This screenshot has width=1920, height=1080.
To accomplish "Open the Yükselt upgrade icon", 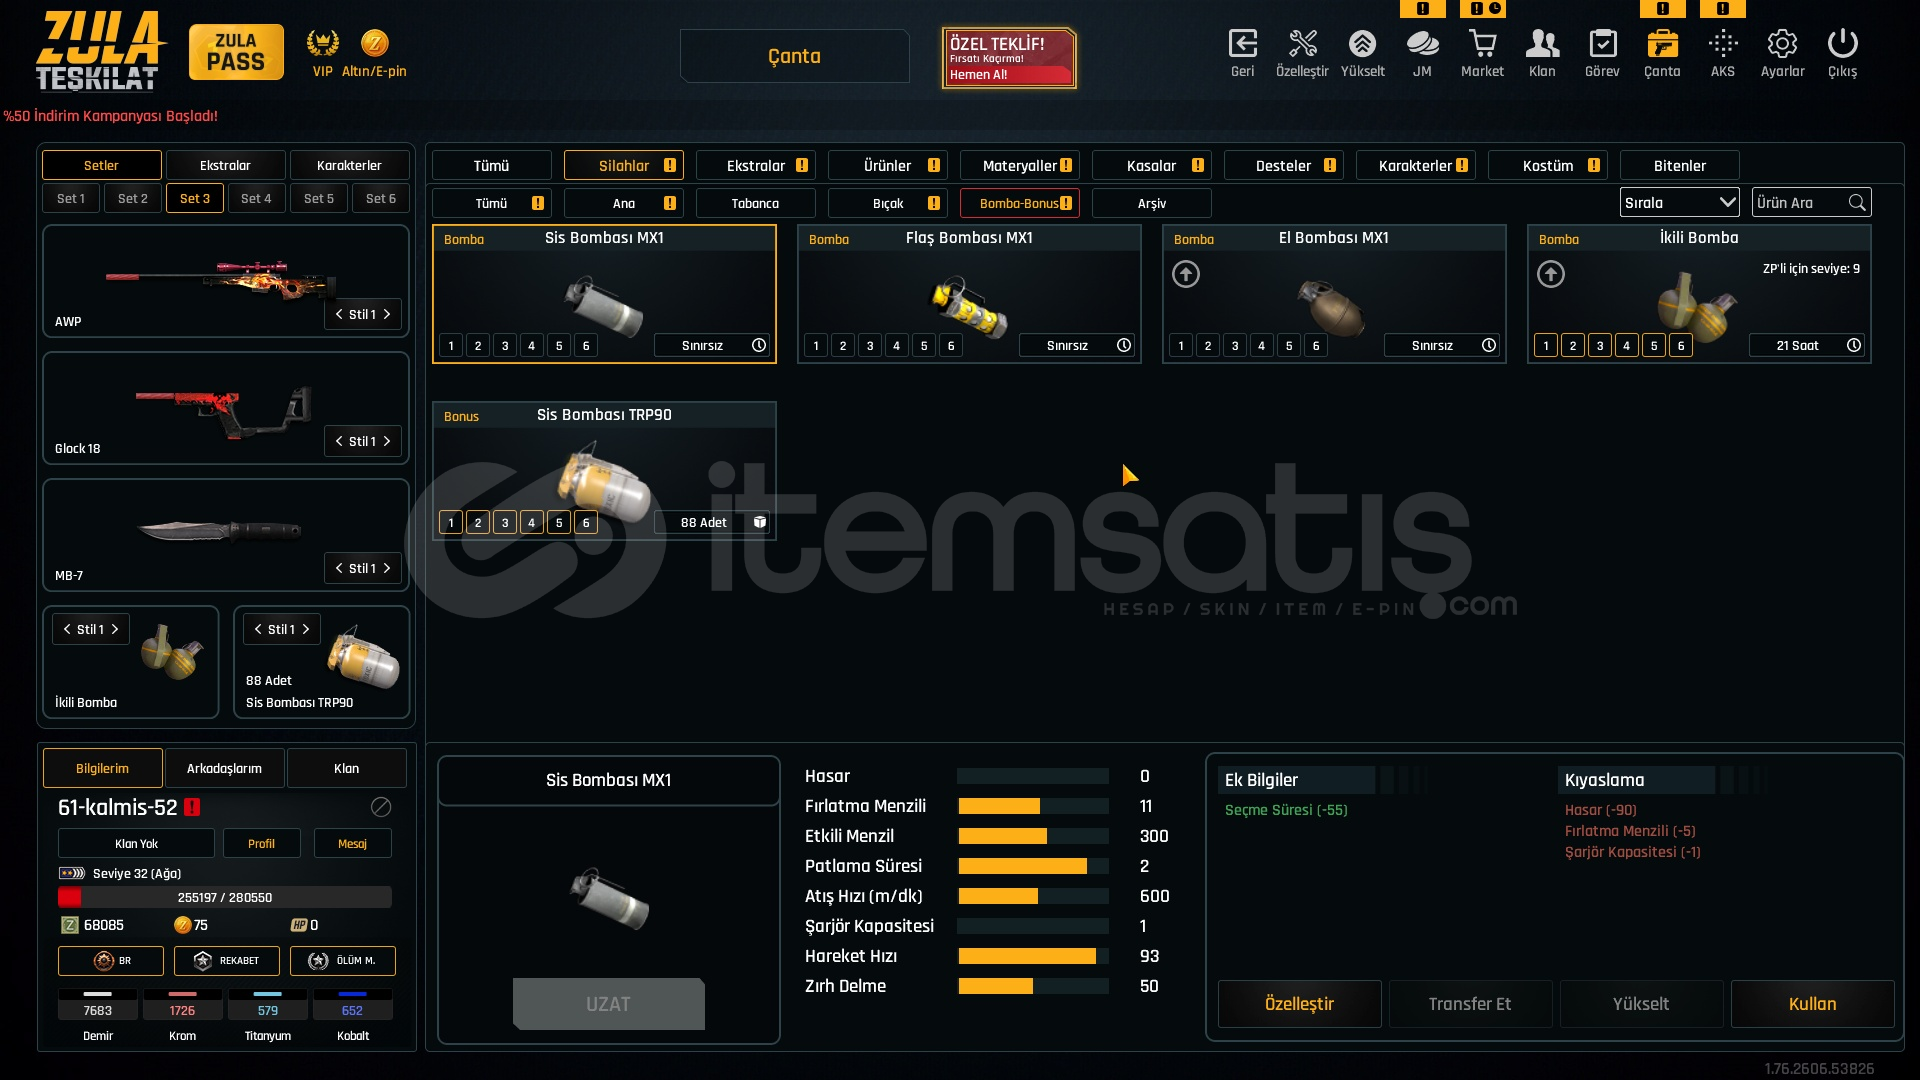I will 1362,44.
